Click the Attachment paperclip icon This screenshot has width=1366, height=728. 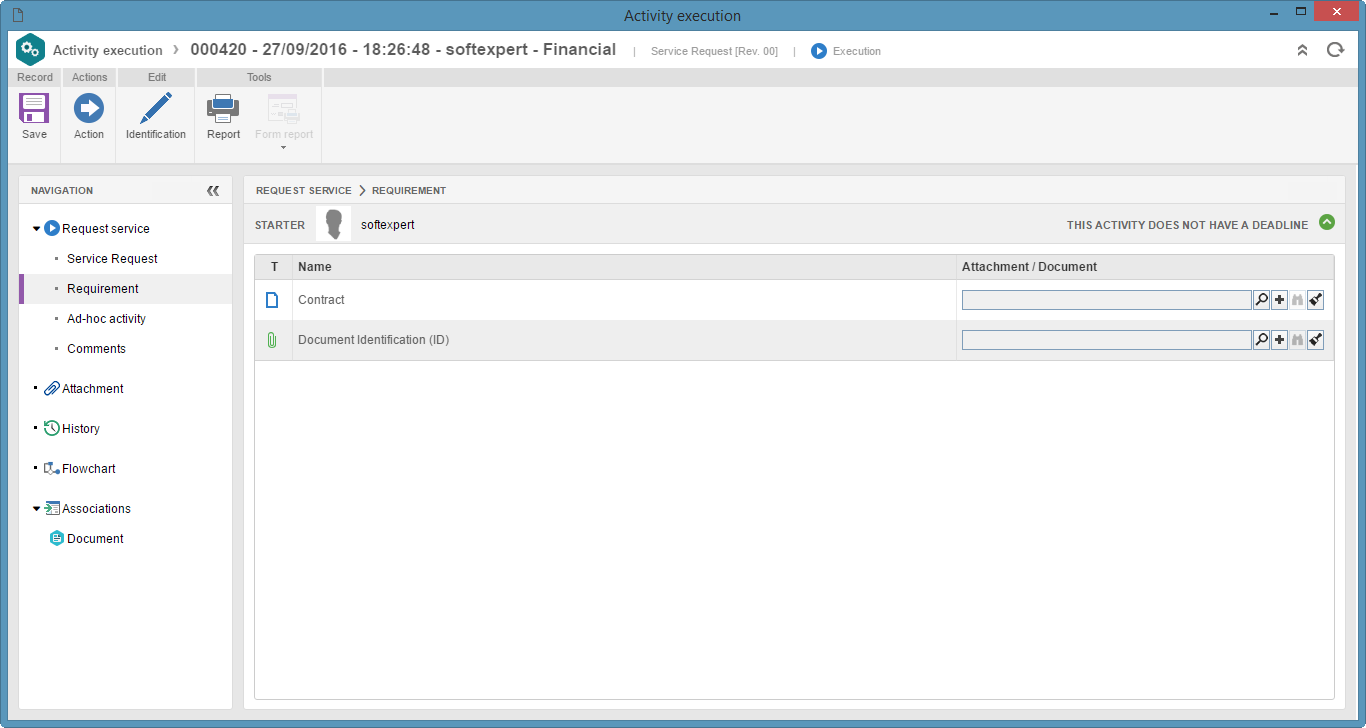[52, 389]
